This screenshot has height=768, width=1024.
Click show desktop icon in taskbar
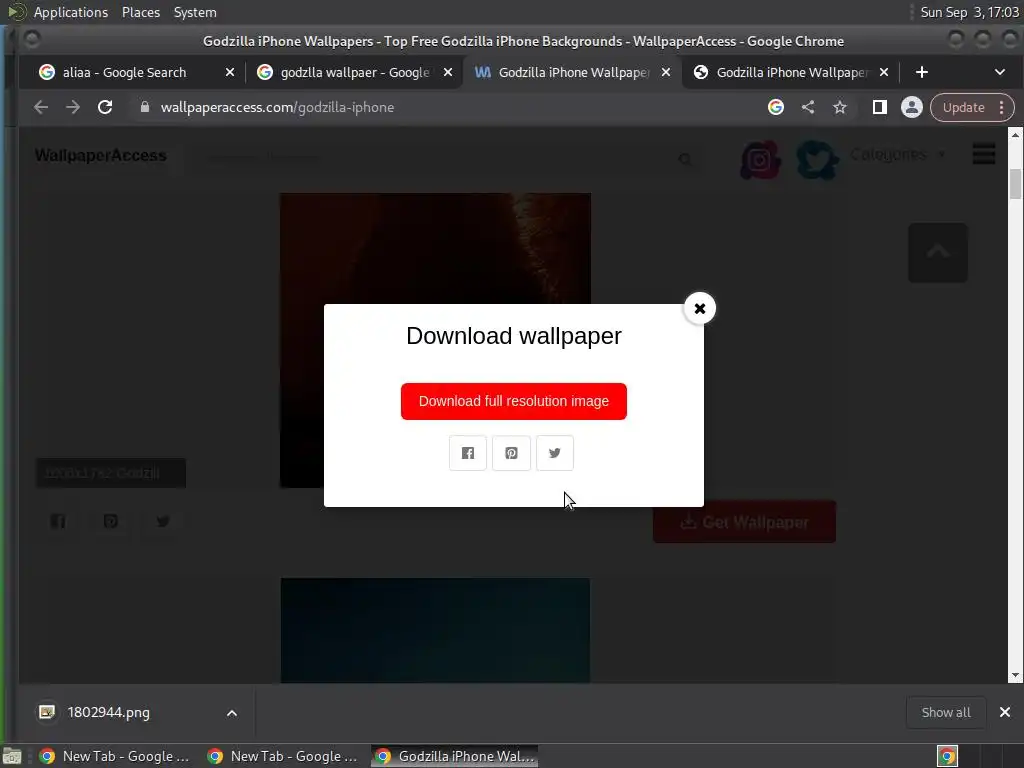tap(12, 756)
